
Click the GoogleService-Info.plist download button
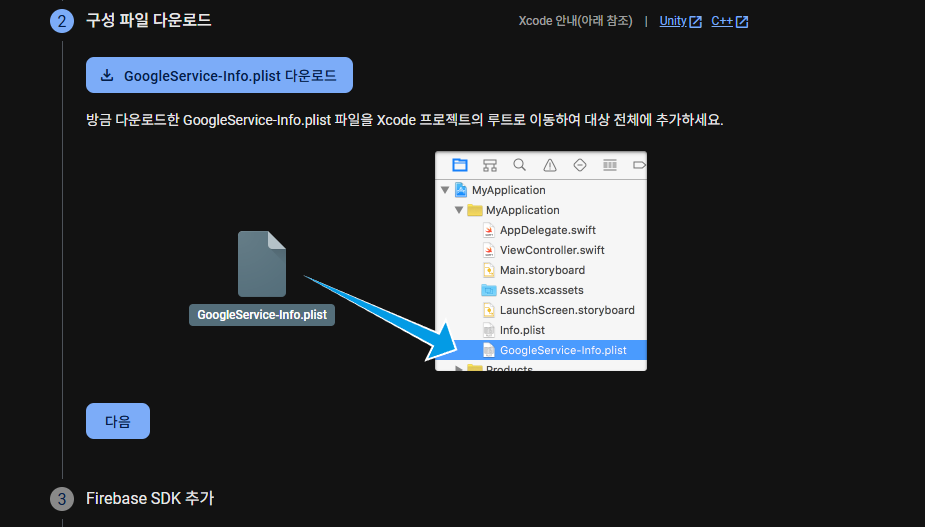click(x=219, y=75)
